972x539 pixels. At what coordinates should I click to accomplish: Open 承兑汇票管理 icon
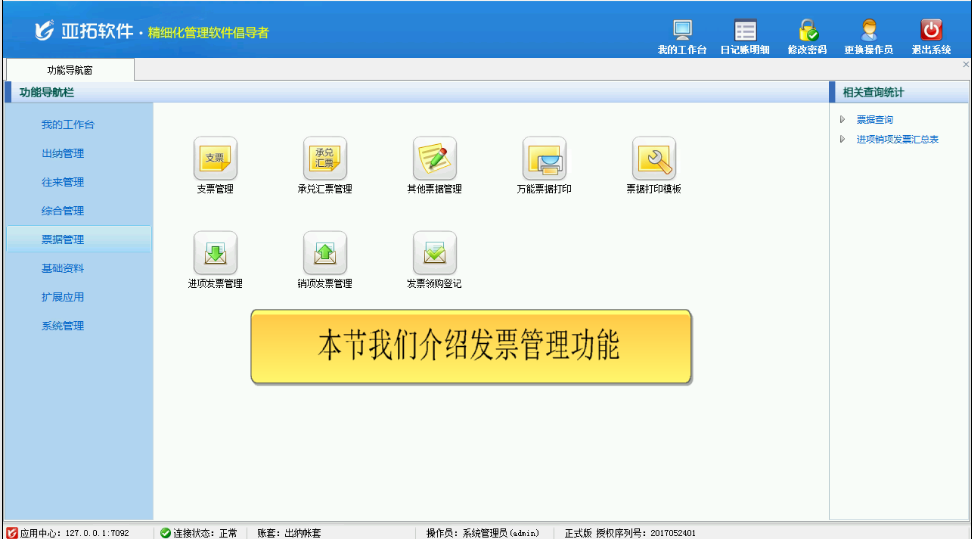pos(325,159)
